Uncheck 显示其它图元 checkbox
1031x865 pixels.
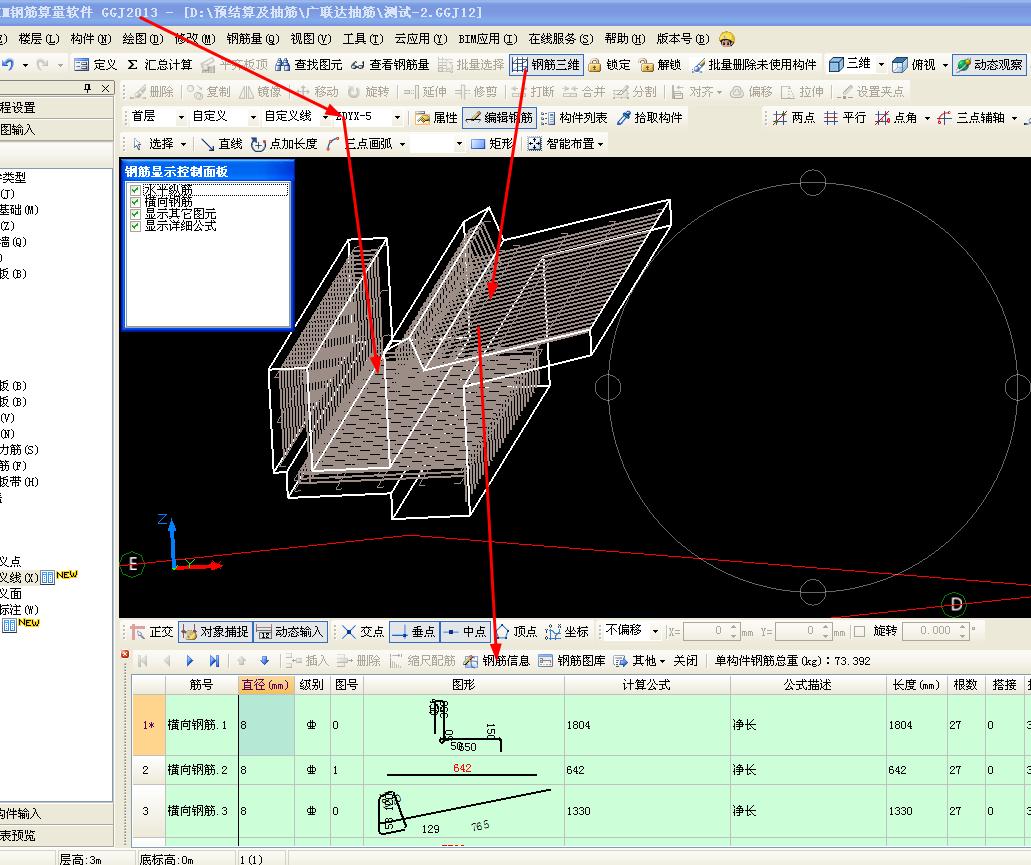tap(135, 214)
